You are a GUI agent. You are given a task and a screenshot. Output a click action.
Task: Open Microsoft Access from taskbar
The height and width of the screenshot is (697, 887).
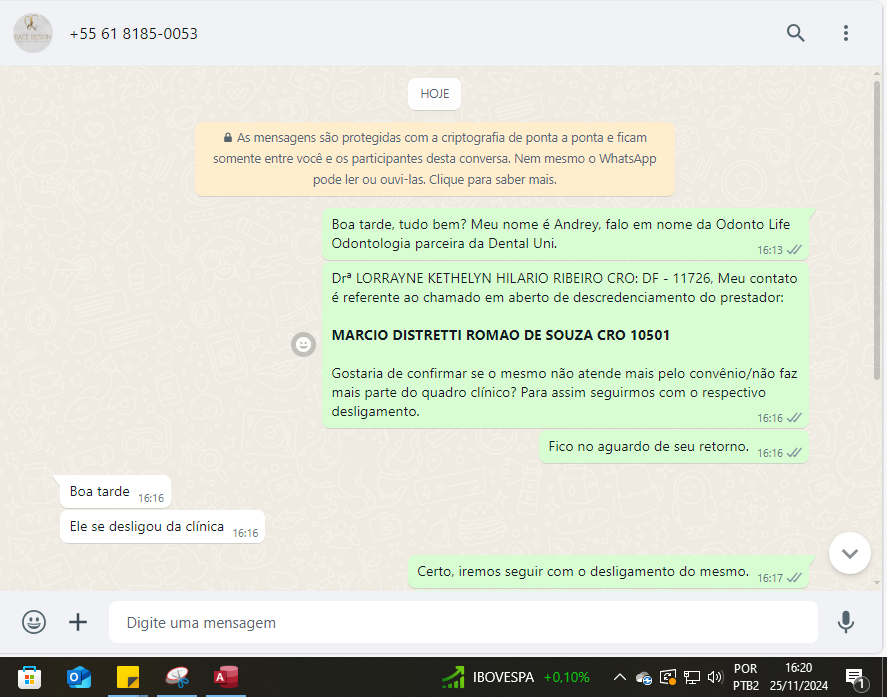(226, 677)
